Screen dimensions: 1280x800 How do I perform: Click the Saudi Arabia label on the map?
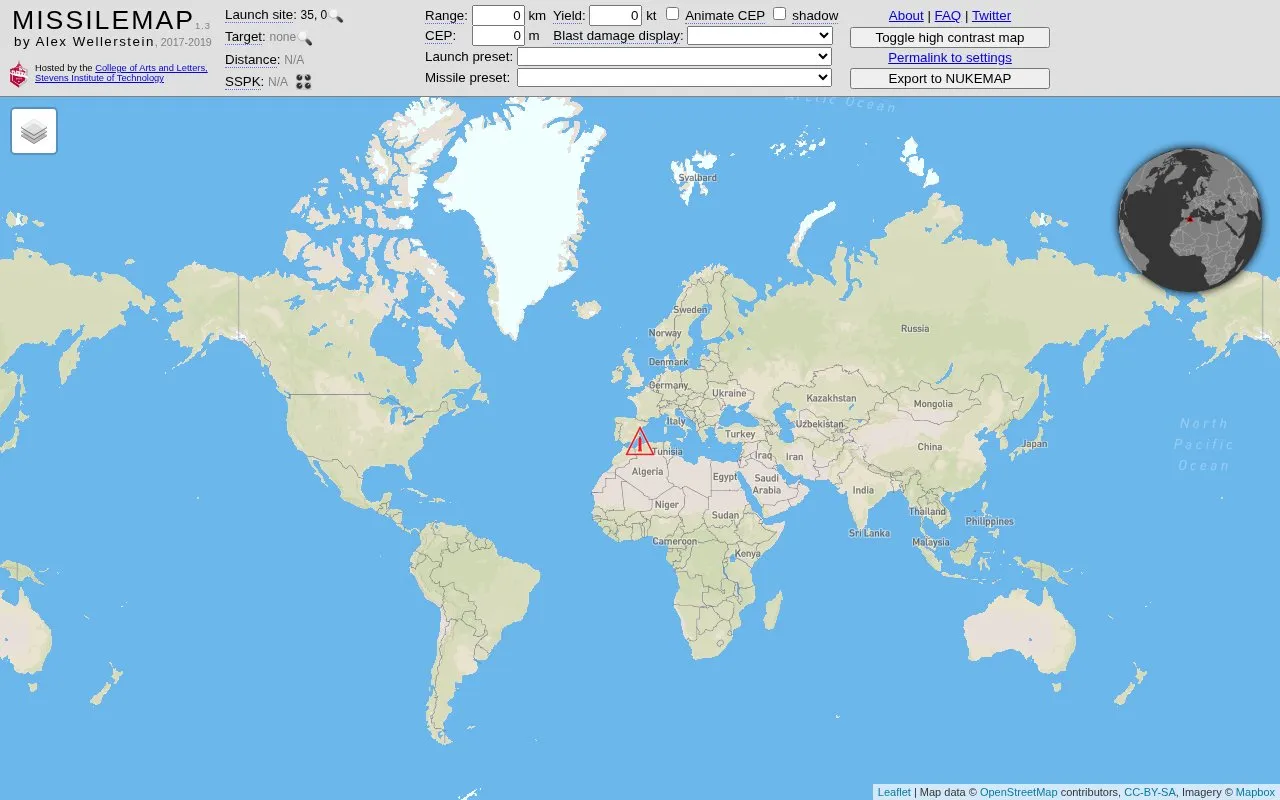pyautogui.click(x=767, y=484)
